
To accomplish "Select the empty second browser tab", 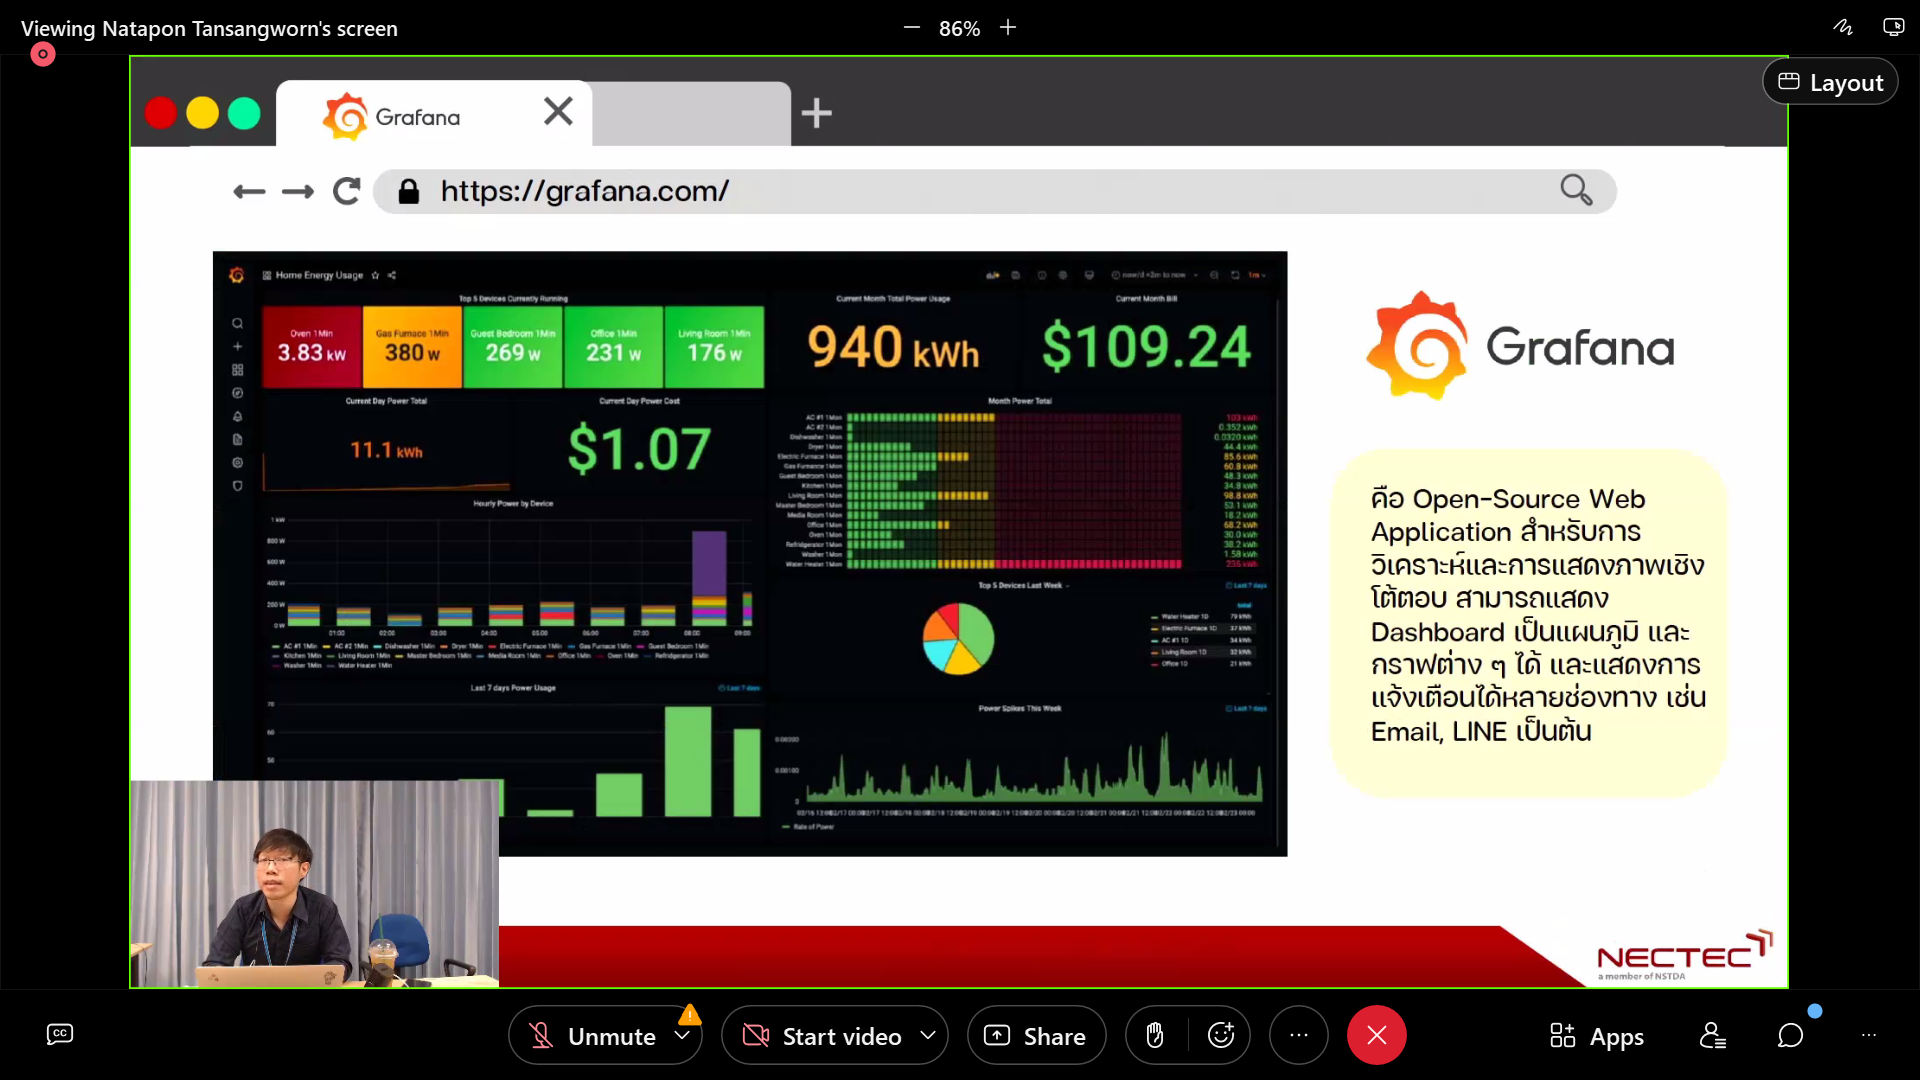I will click(691, 114).
